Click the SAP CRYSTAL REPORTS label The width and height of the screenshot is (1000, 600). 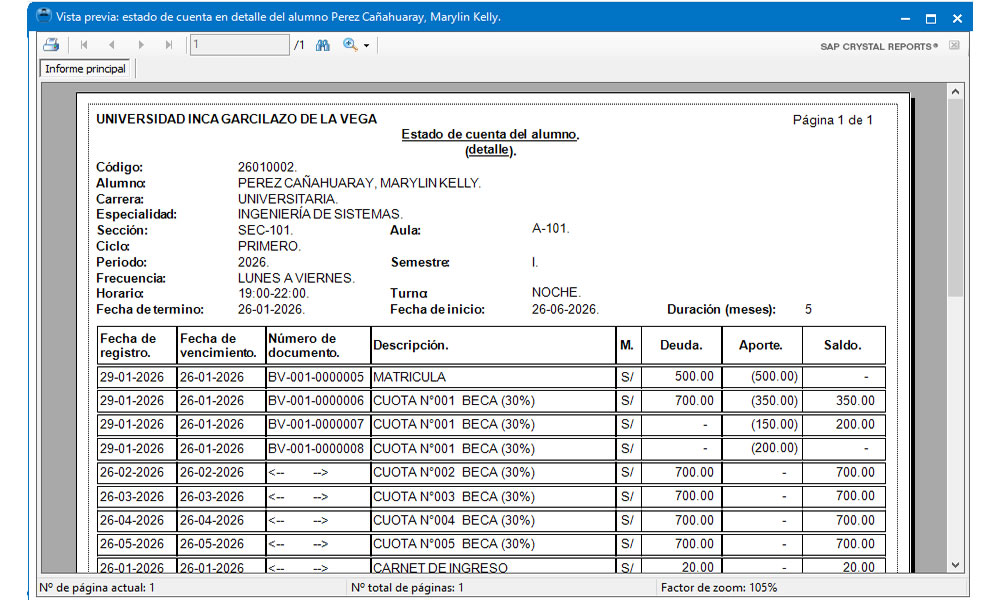[879, 47]
